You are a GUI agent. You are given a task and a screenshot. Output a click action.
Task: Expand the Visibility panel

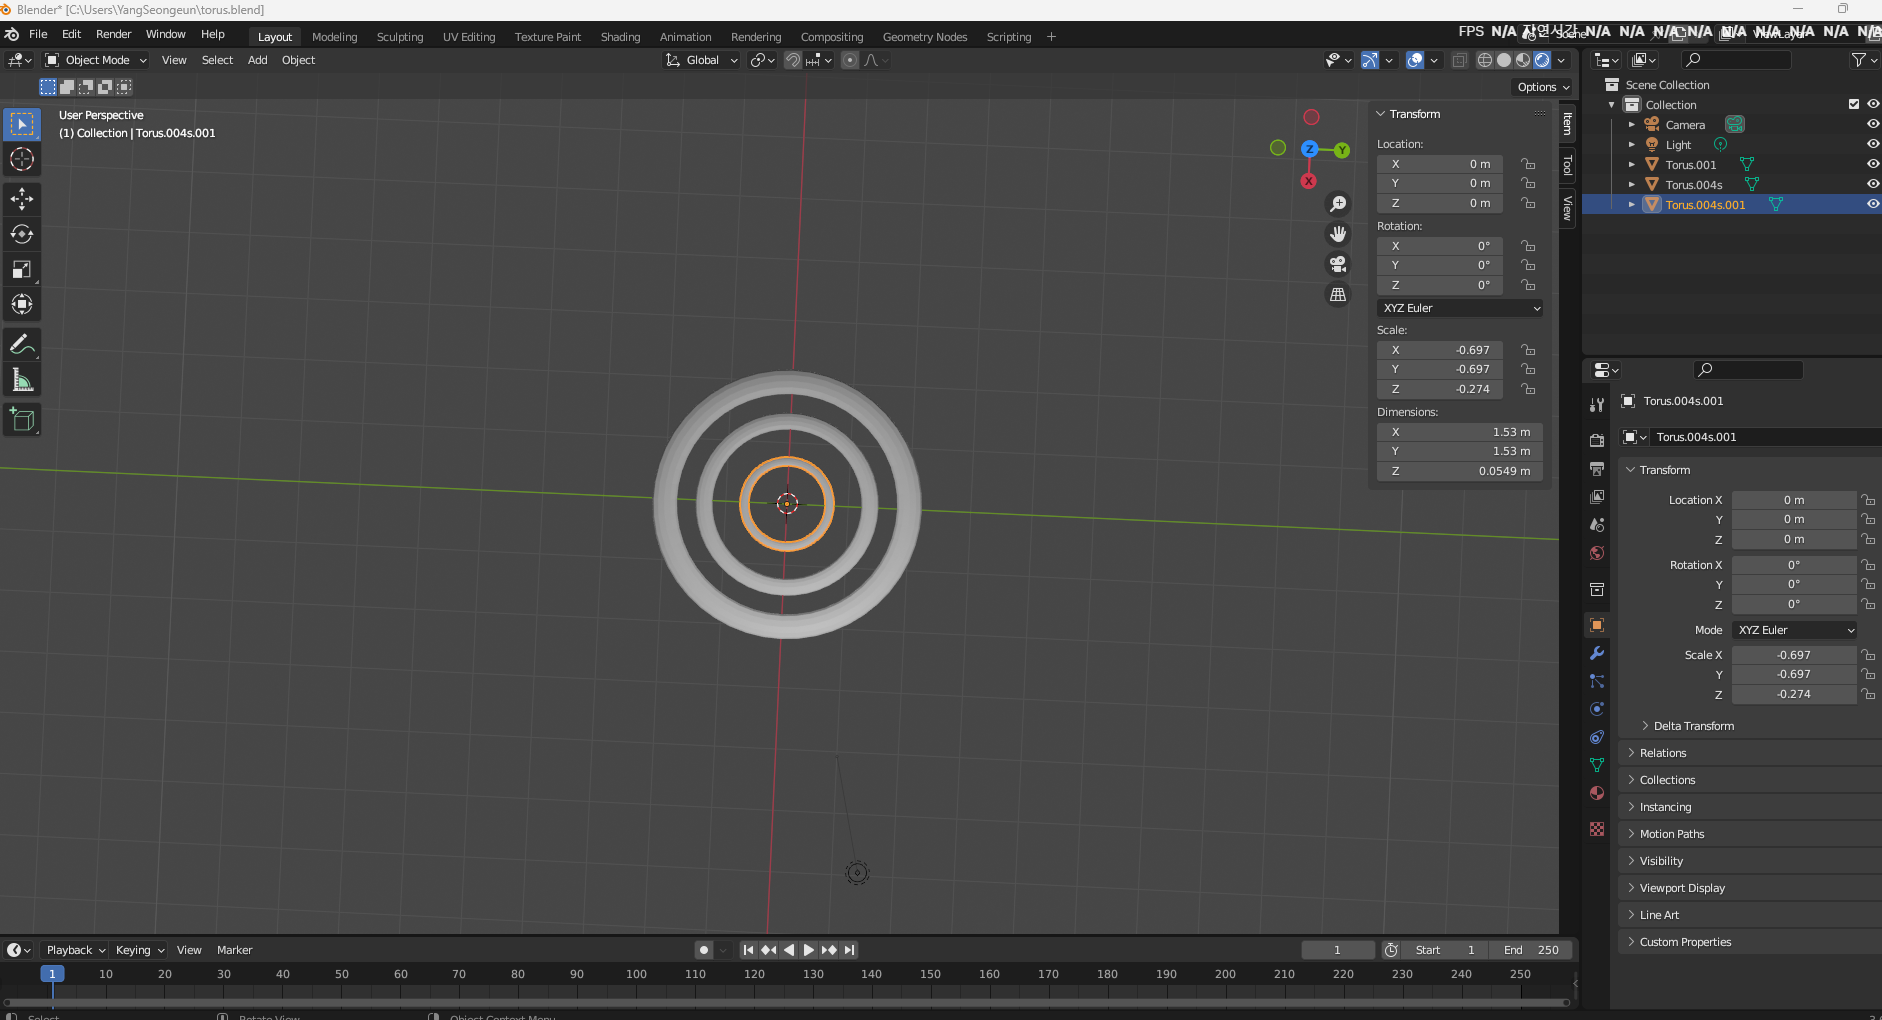1660,861
